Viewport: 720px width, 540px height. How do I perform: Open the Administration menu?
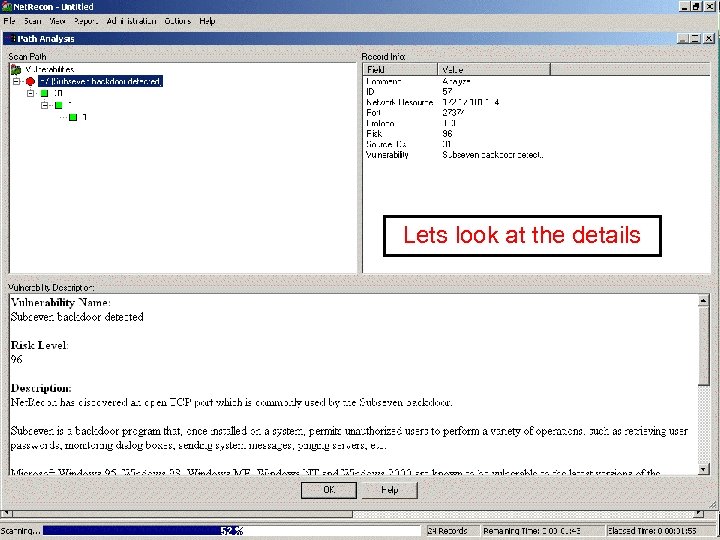click(131, 21)
